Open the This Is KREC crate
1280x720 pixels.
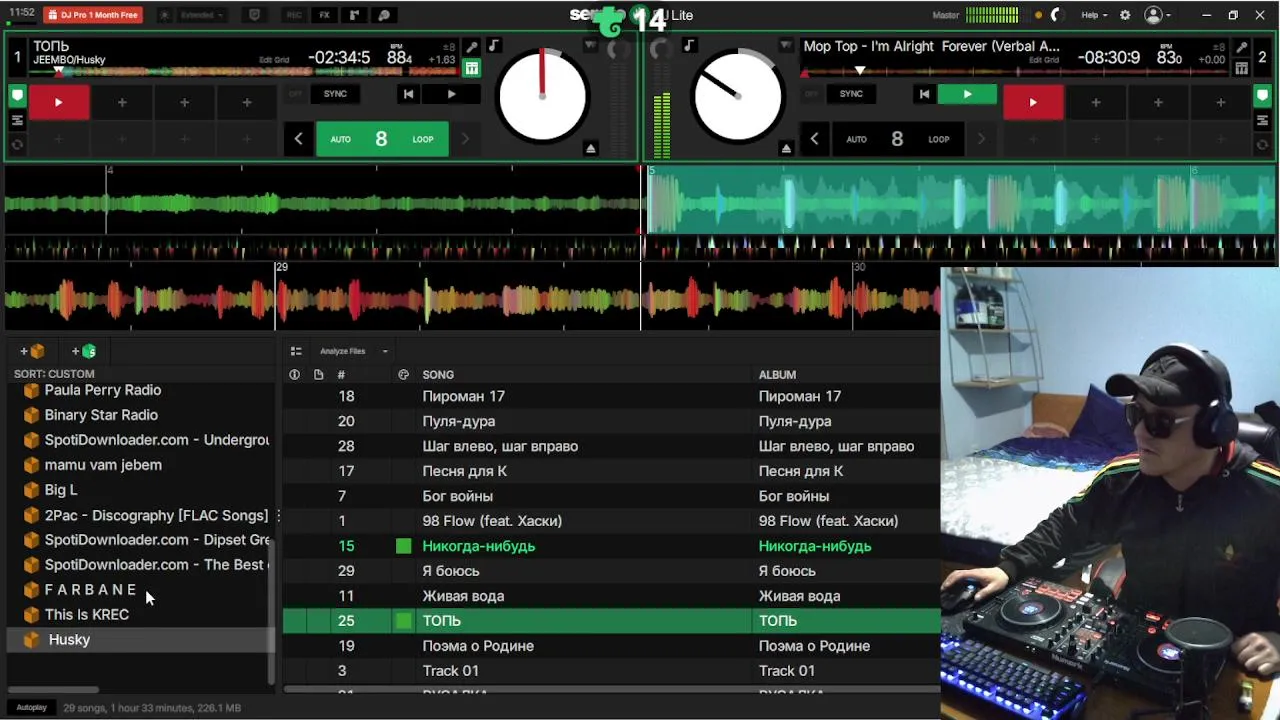(87, 615)
